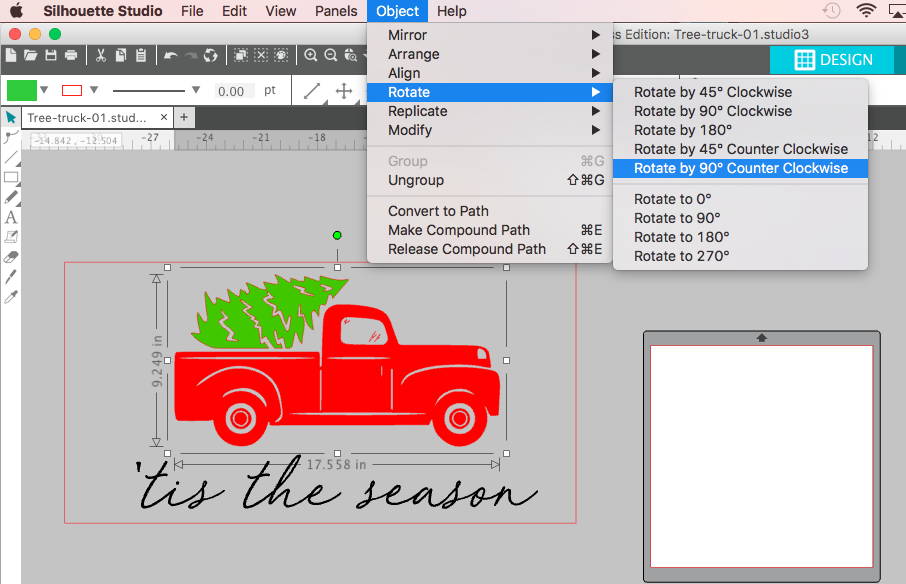
Task: Choose the Eraser tool
Action: (11, 257)
